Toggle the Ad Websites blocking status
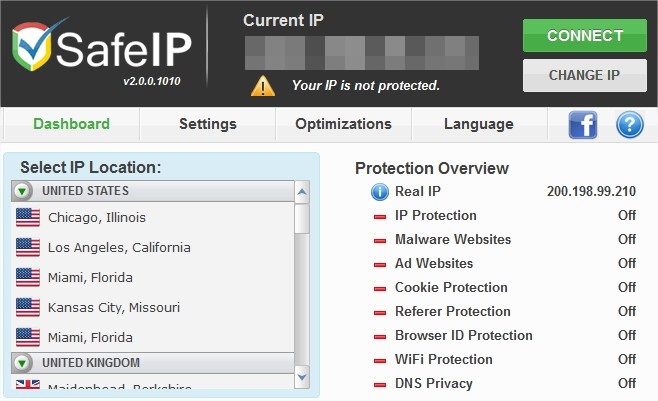 tap(626, 264)
